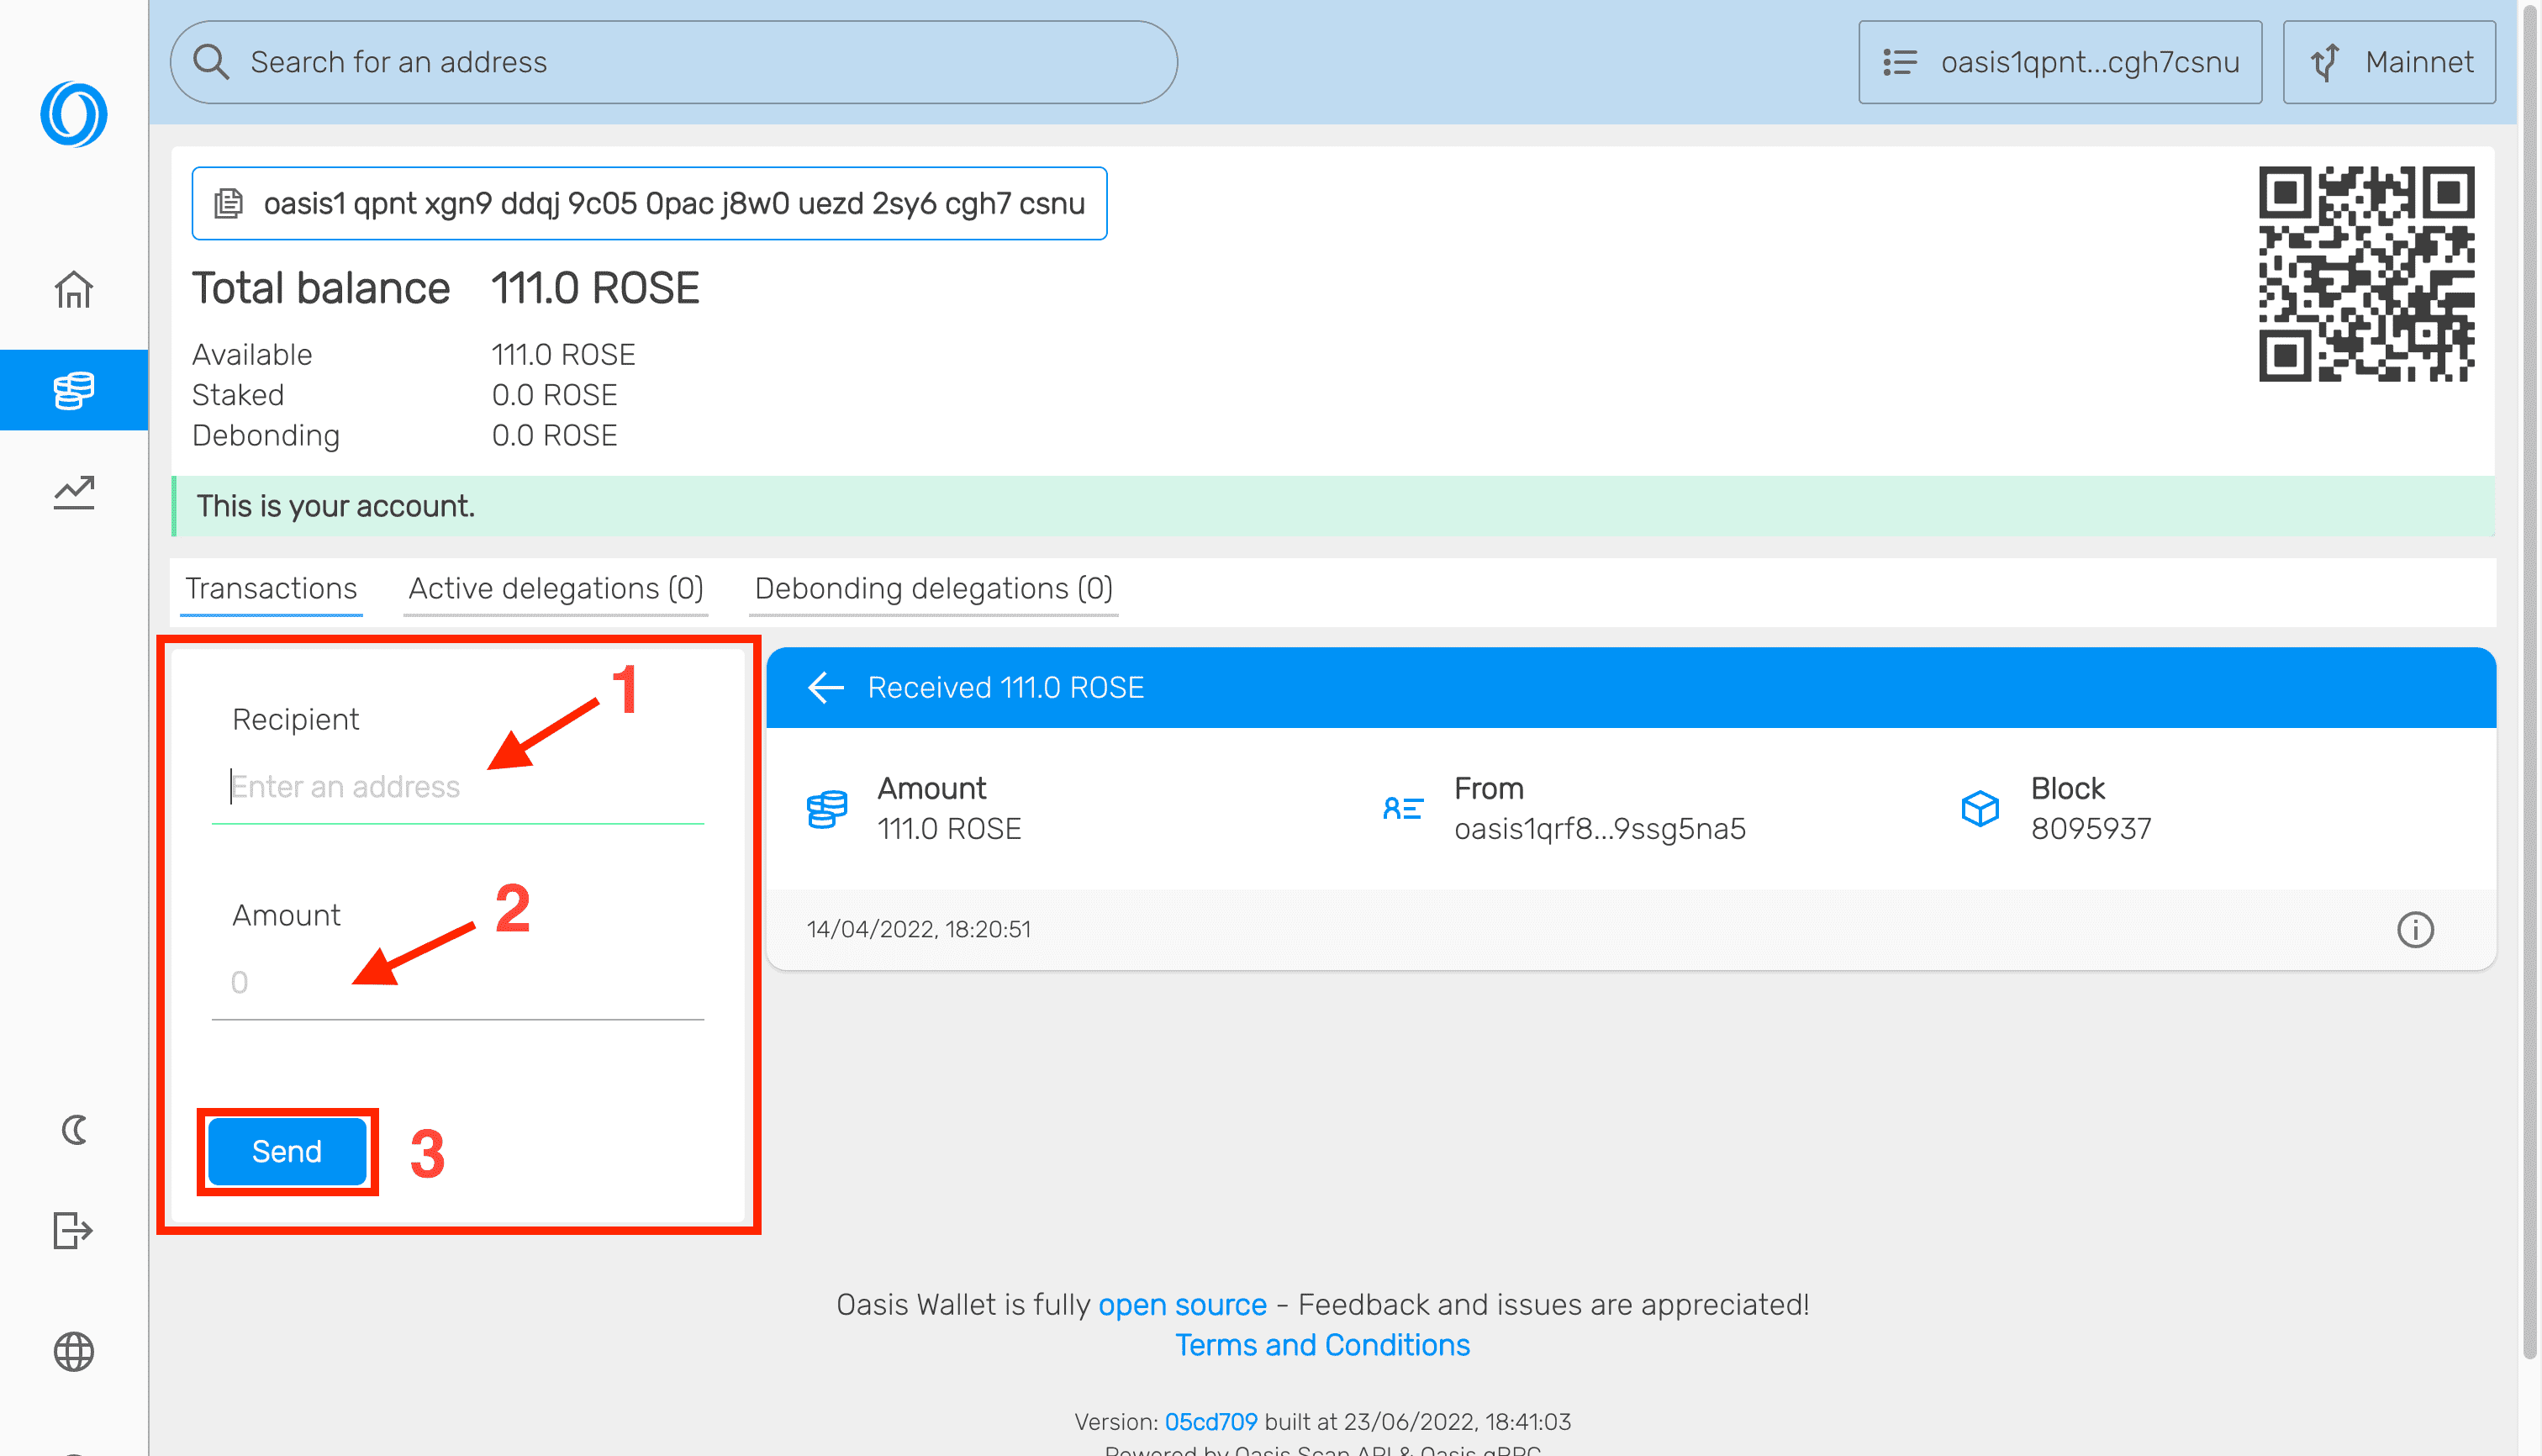Switch to Active delegations tab

click(x=555, y=588)
